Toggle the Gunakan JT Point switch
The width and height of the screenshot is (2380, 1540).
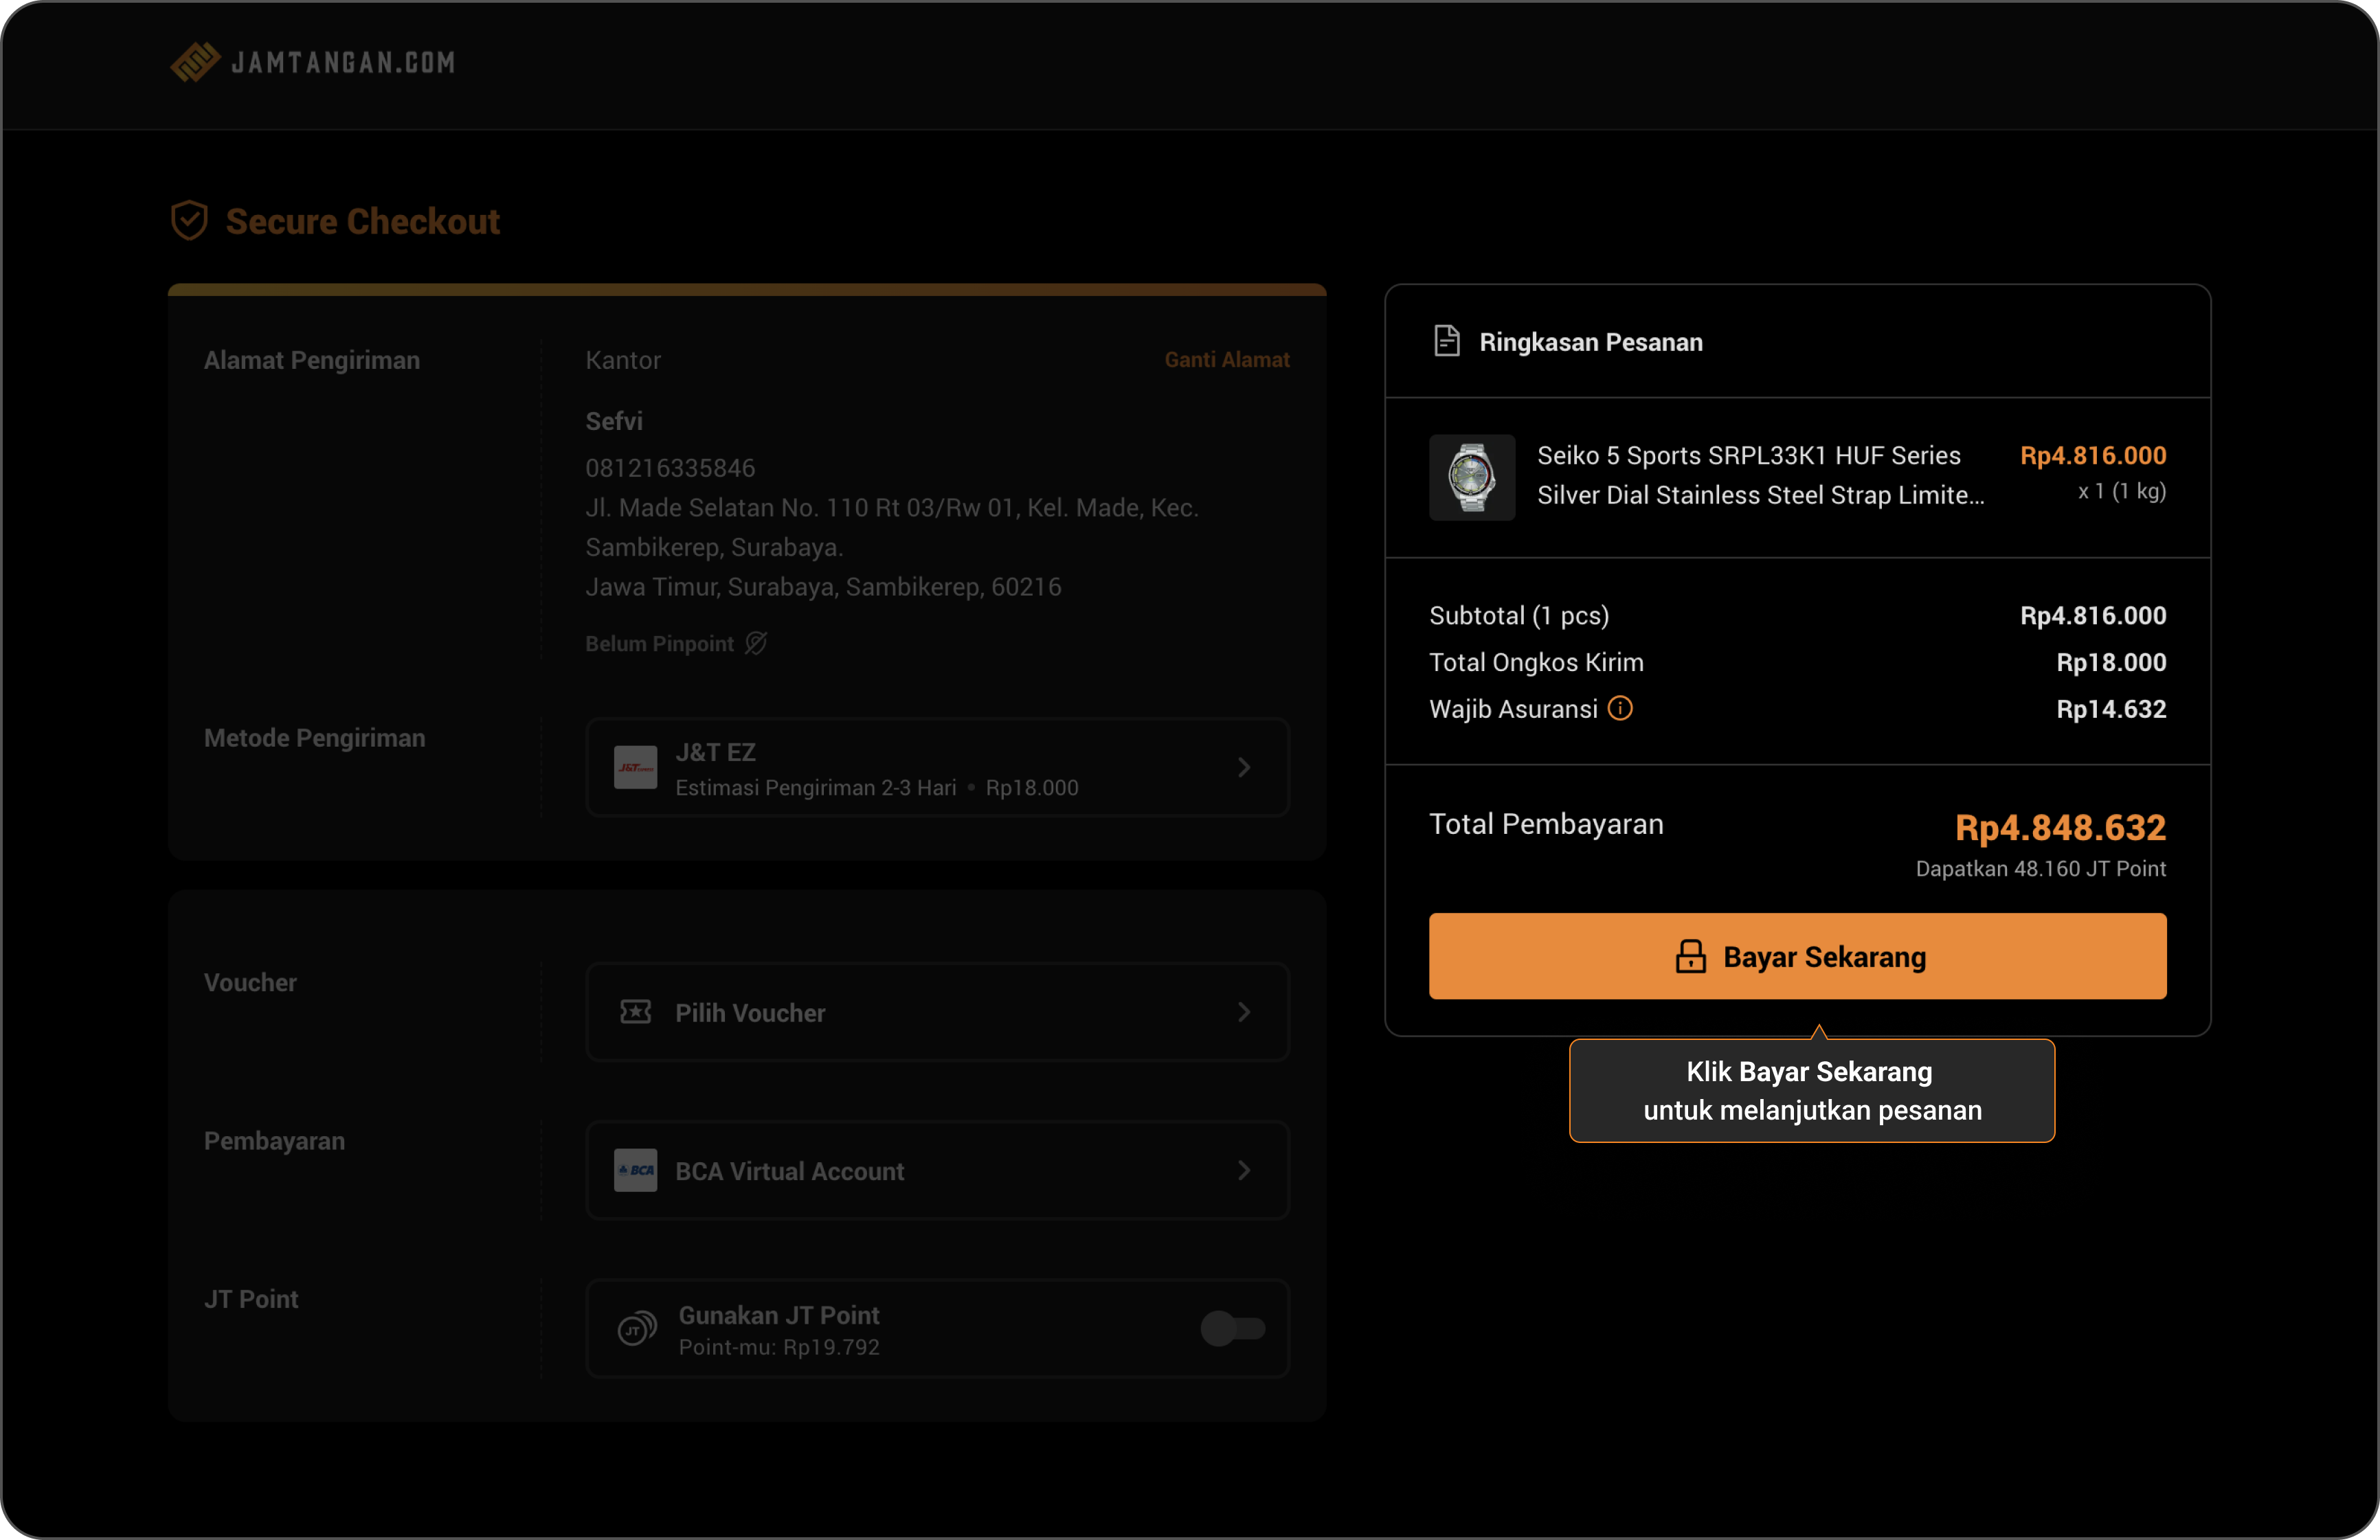(x=1233, y=1329)
